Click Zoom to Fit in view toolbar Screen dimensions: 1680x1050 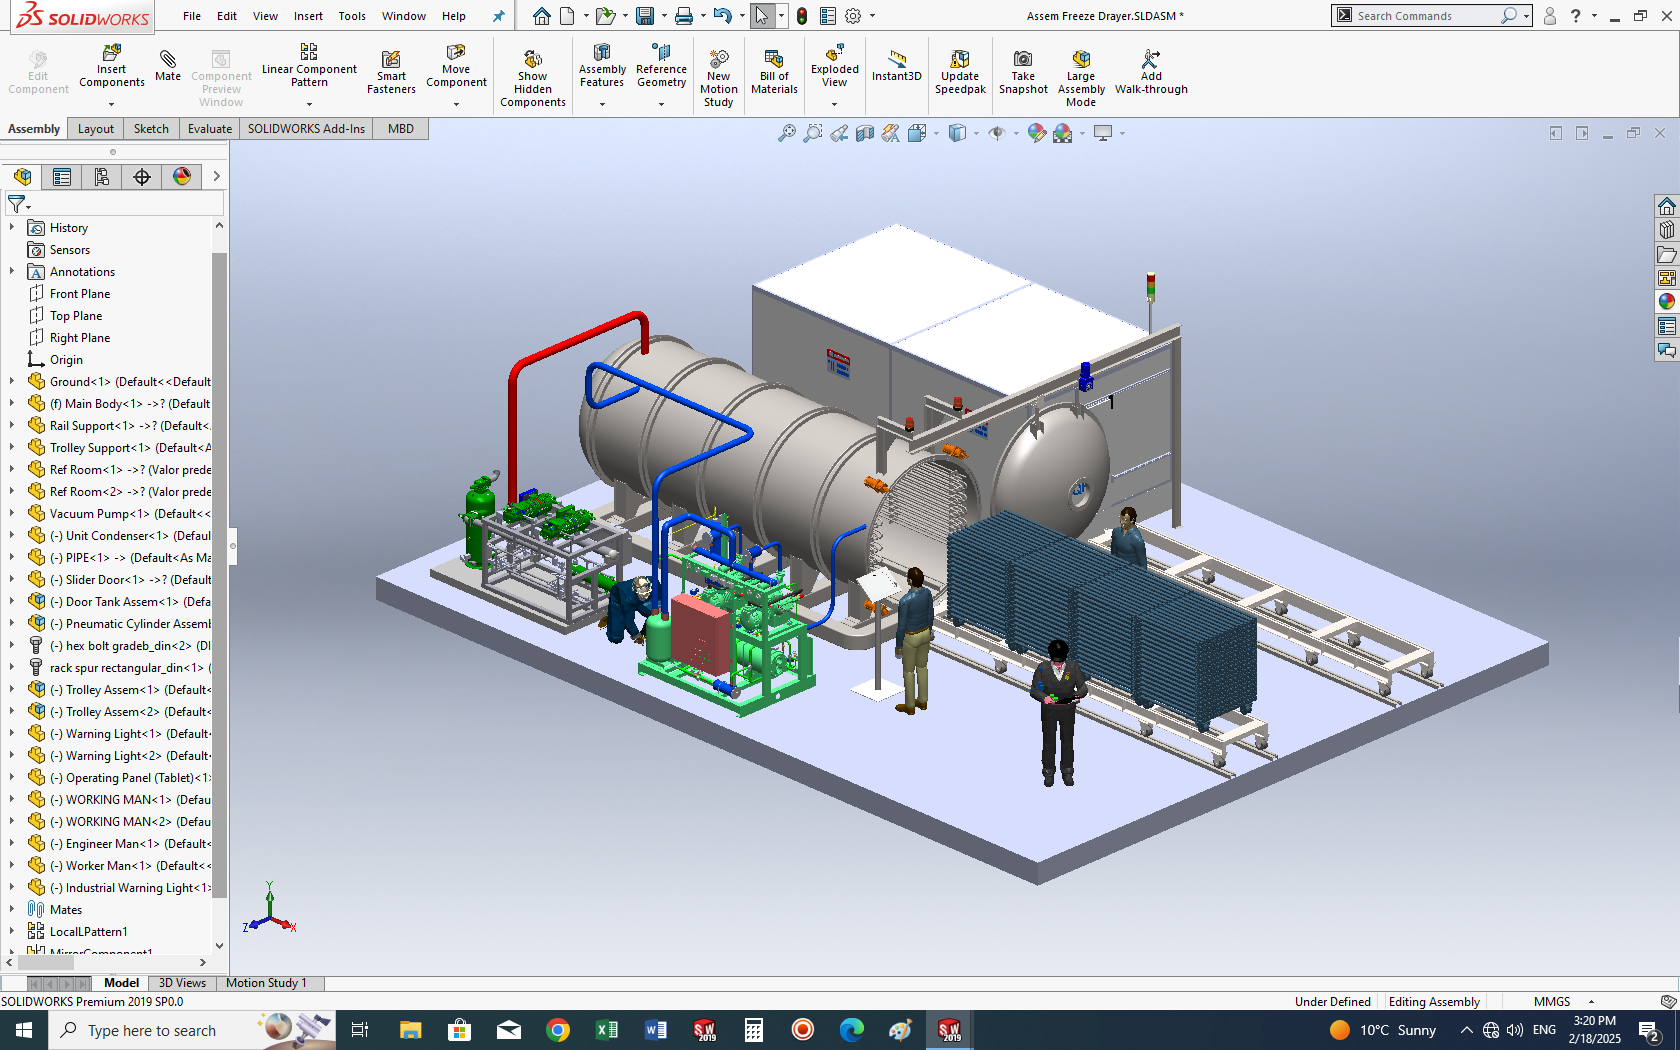point(787,133)
